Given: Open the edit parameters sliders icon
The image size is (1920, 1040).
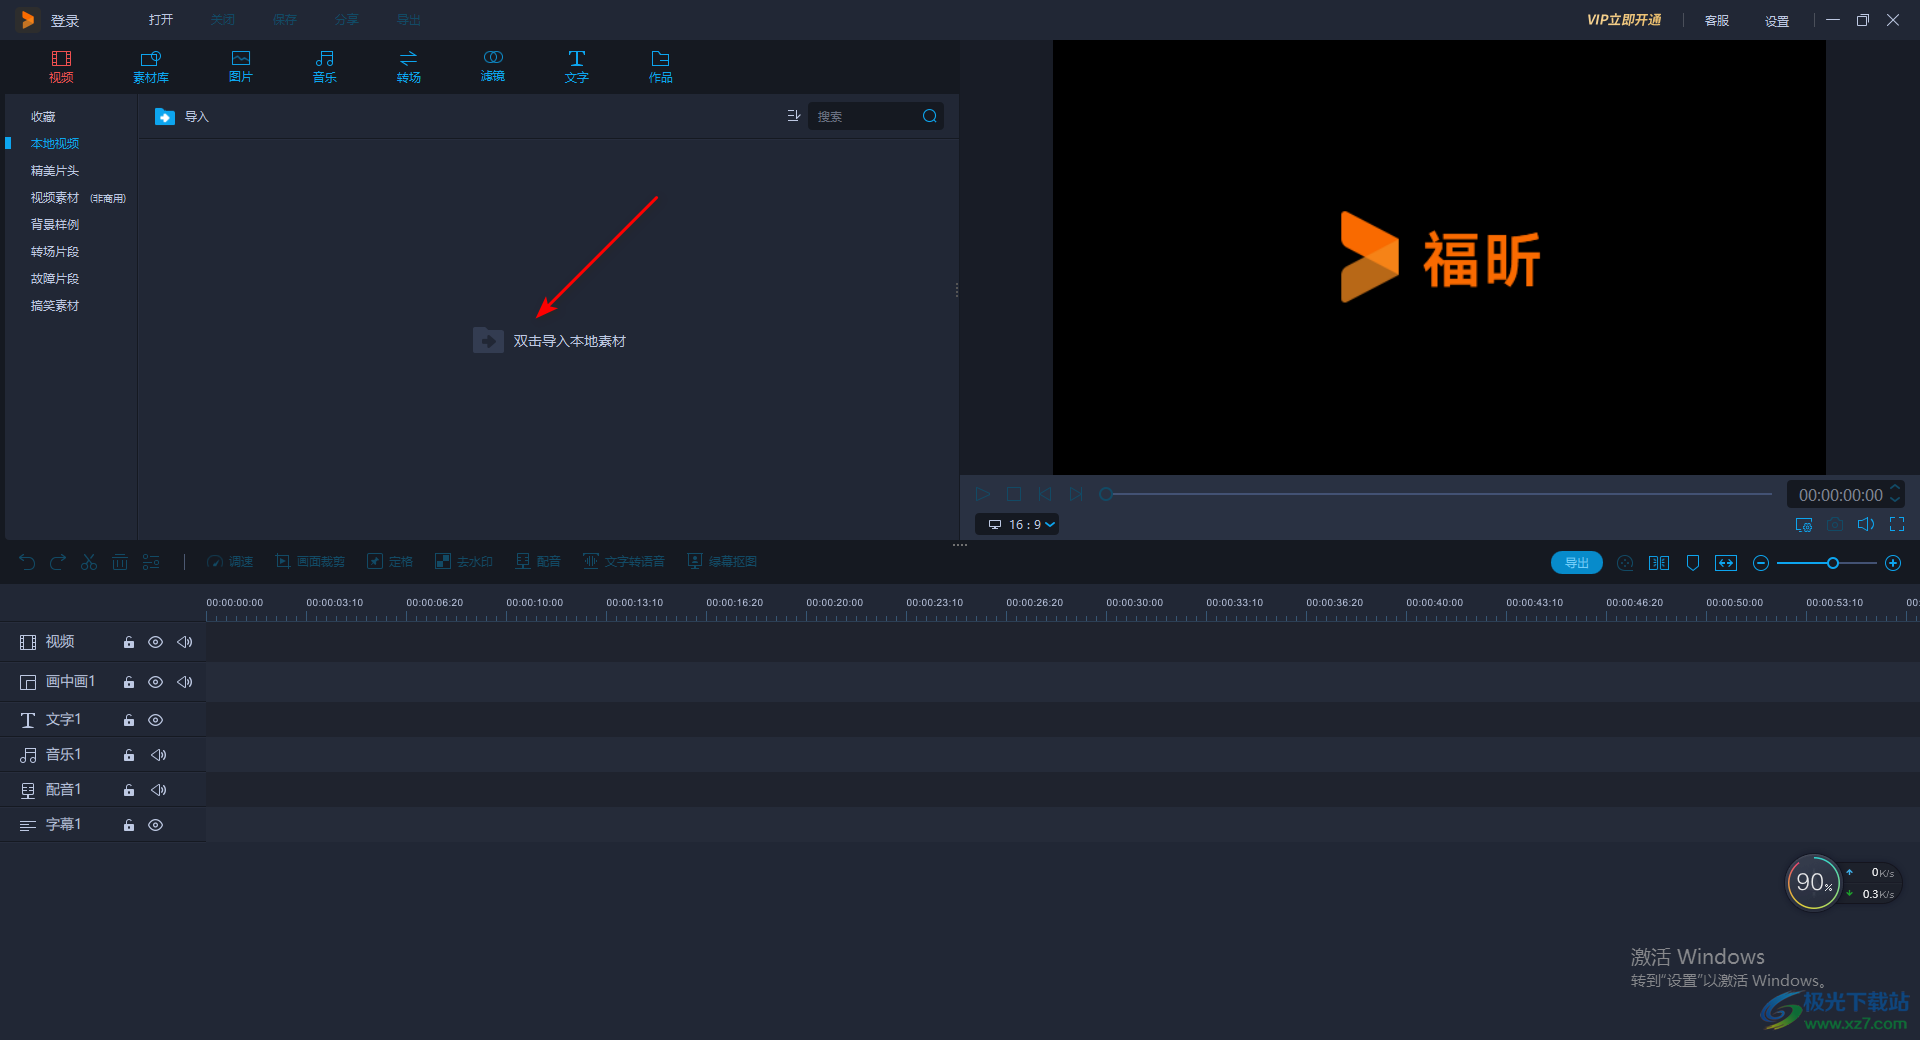Looking at the screenshot, I should [x=151, y=562].
